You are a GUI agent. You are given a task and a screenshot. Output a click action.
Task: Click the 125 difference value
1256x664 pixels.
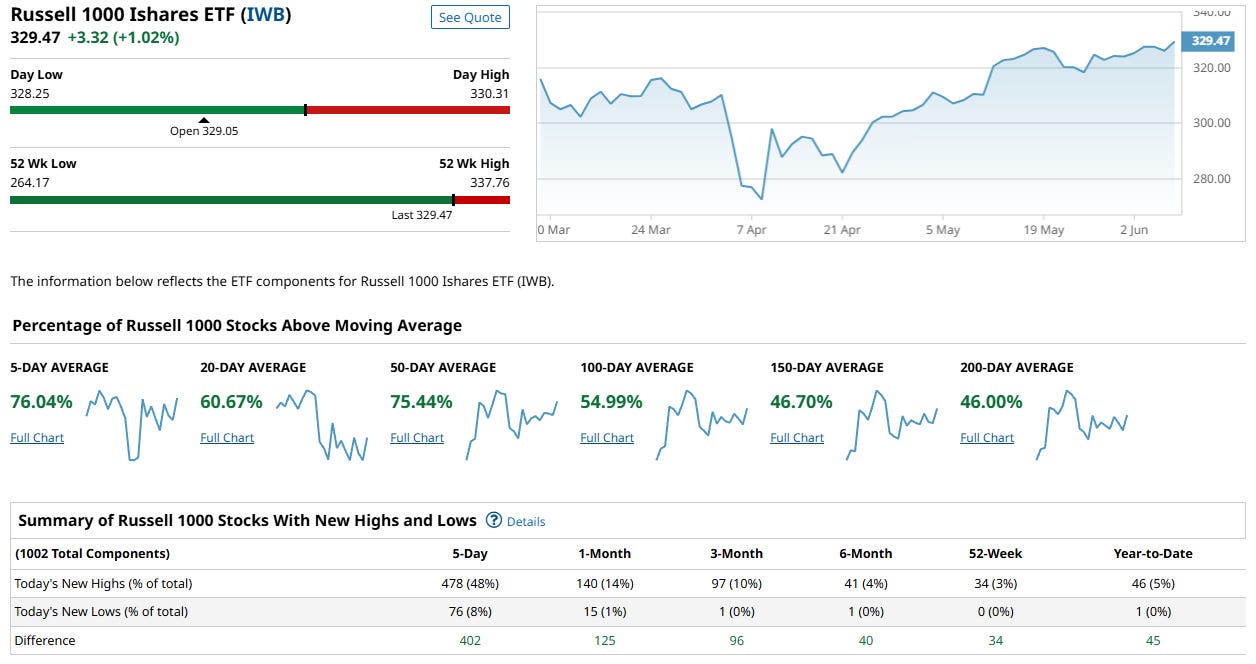pyautogui.click(x=604, y=640)
